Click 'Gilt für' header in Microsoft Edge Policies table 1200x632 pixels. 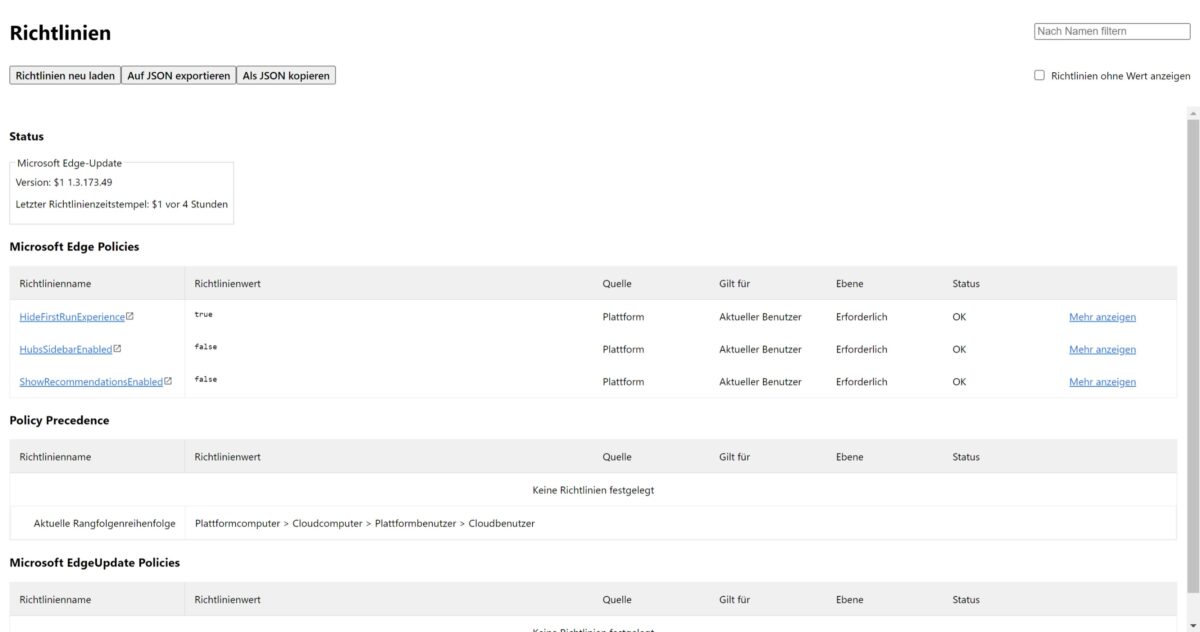(734, 283)
